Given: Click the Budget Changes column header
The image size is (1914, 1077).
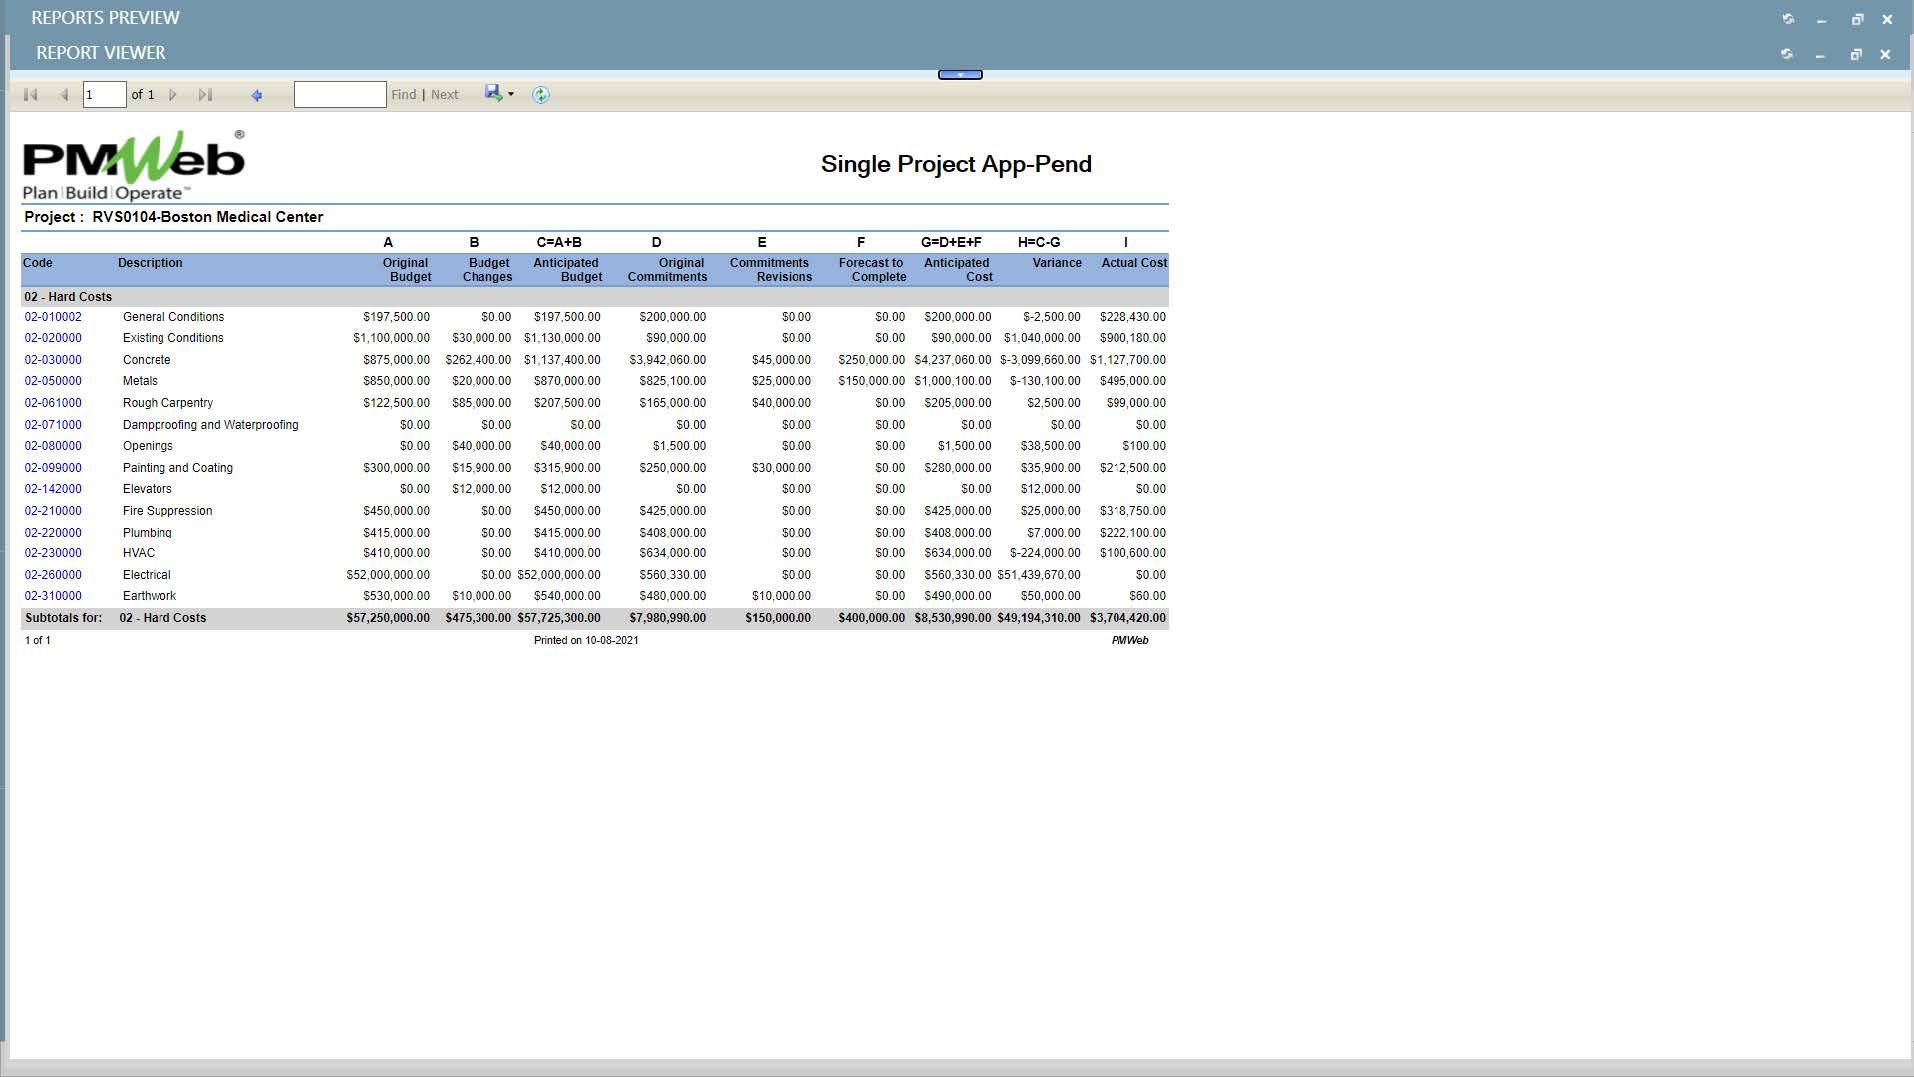Looking at the screenshot, I should pos(487,270).
